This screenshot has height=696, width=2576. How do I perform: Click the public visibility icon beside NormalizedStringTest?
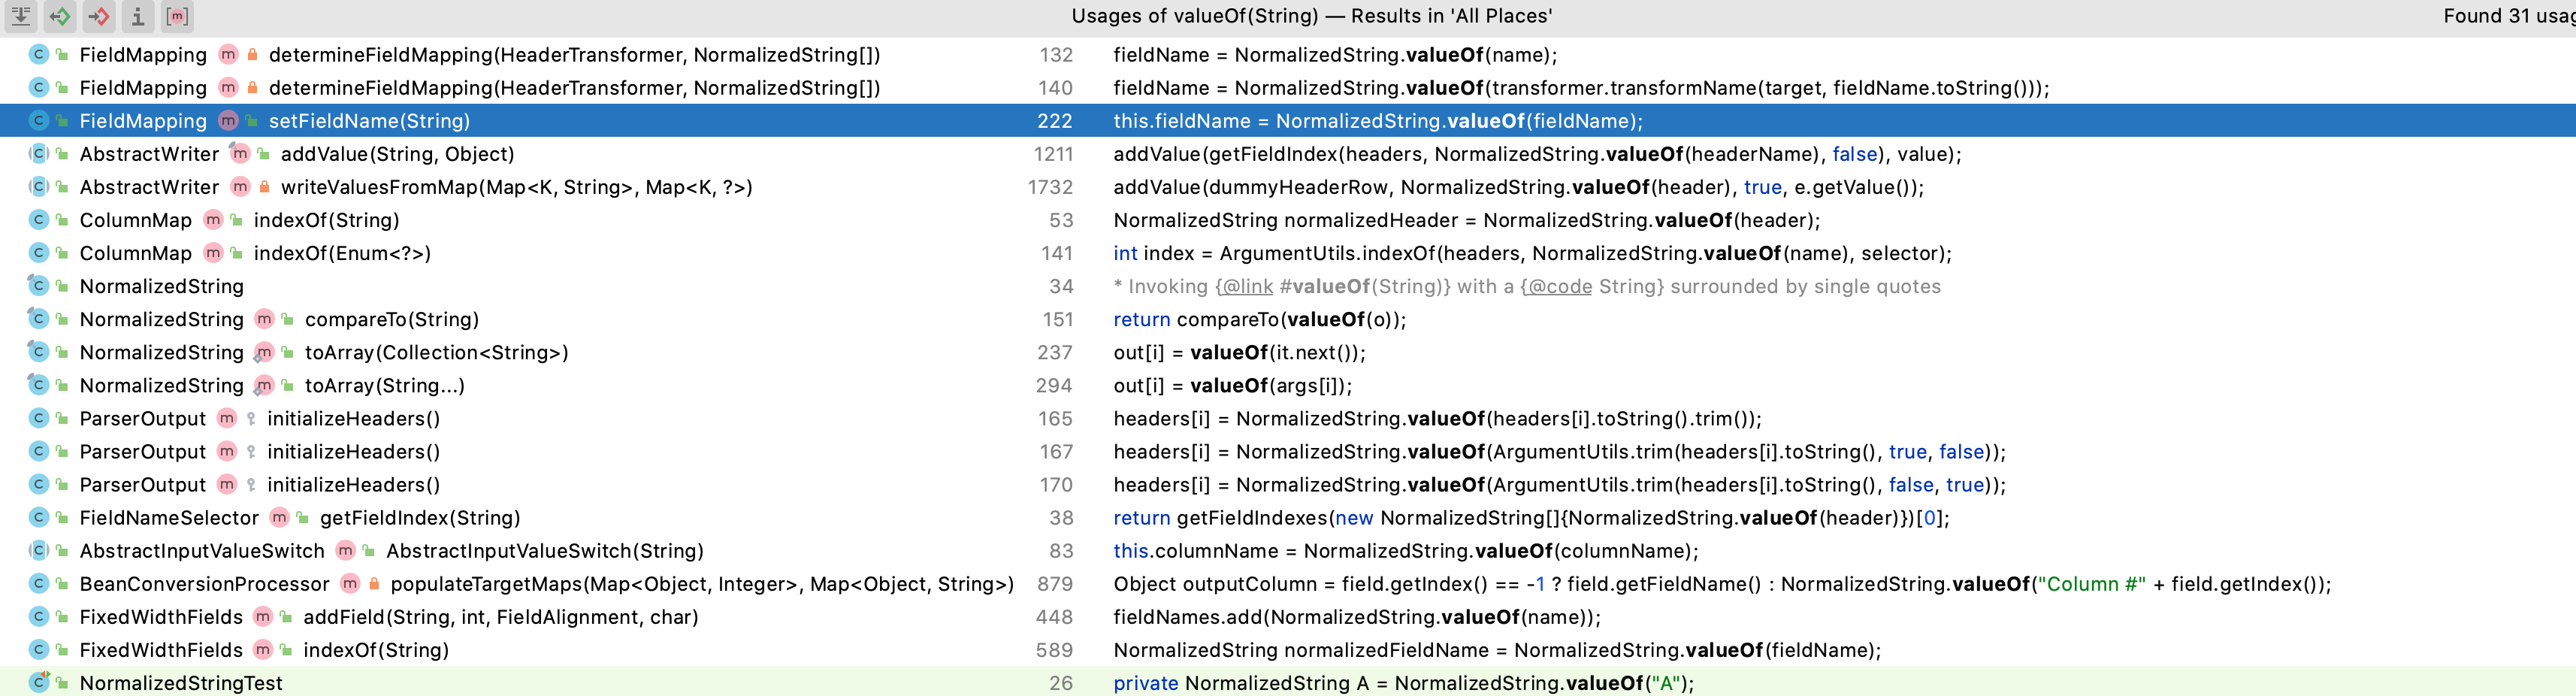click(62, 683)
